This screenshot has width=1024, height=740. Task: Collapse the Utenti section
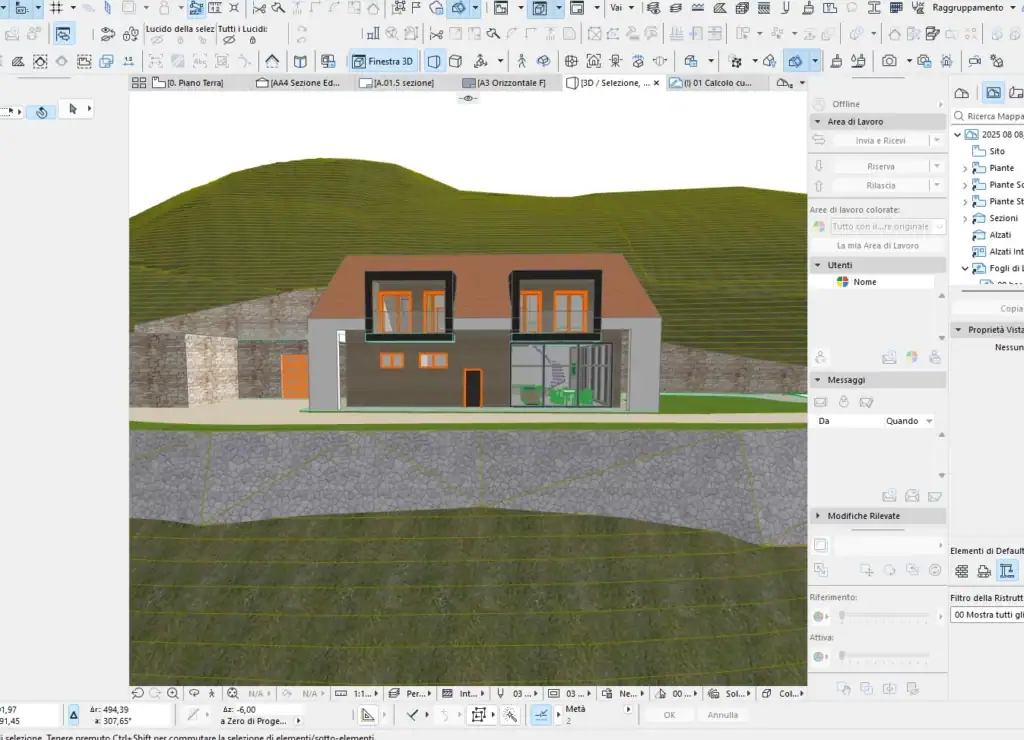[x=817, y=264]
